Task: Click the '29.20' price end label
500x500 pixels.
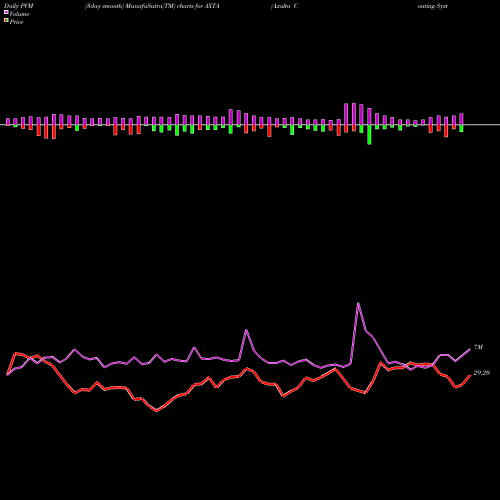Action: [482, 373]
